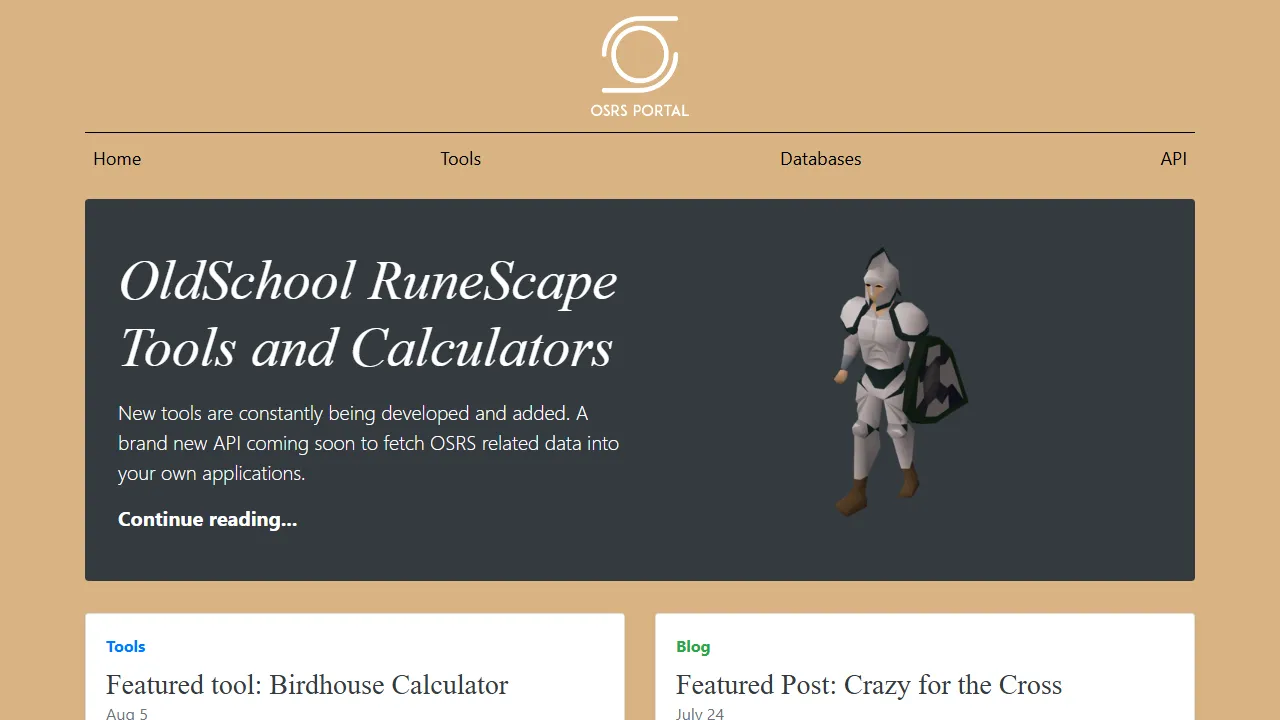Open the API page from the navigation
The image size is (1280, 720).
tap(1173, 159)
